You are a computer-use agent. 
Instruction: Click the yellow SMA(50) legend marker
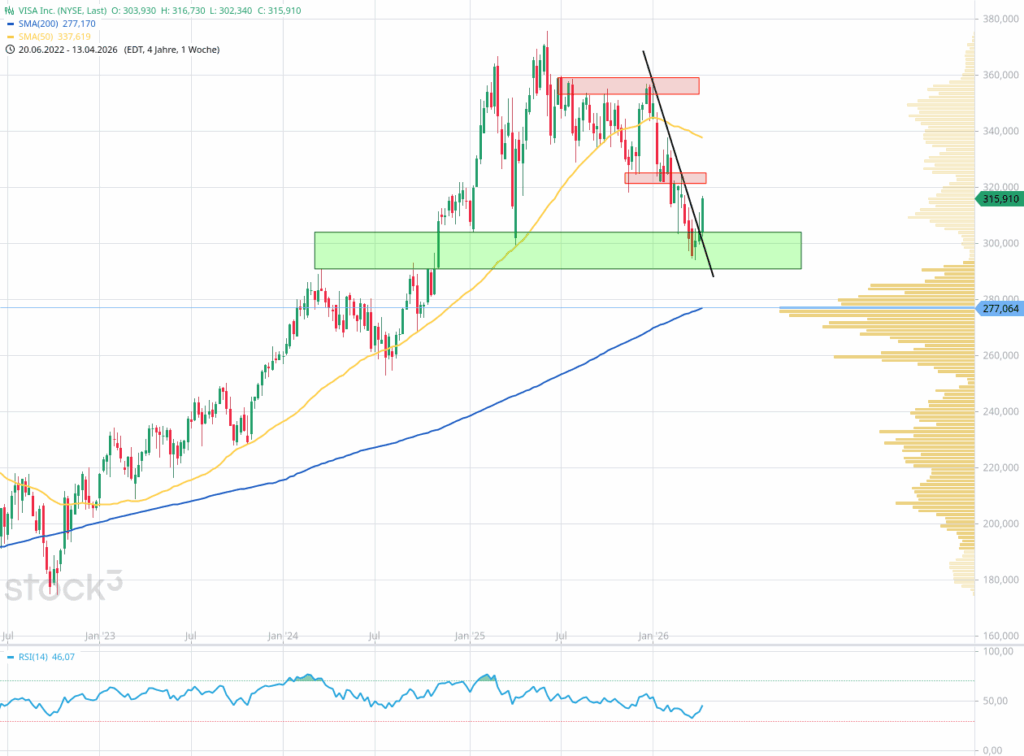pos(10,36)
